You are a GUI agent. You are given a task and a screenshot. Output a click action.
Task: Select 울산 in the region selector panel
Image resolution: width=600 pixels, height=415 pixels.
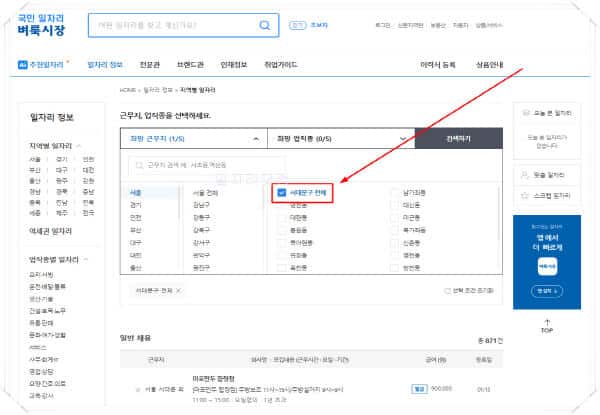click(135, 268)
